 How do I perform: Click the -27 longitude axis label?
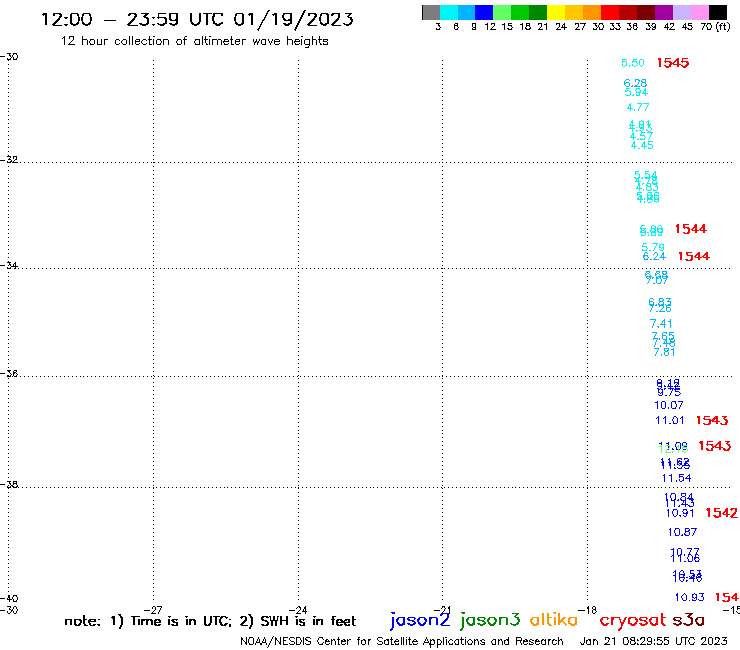pyautogui.click(x=153, y=610)
